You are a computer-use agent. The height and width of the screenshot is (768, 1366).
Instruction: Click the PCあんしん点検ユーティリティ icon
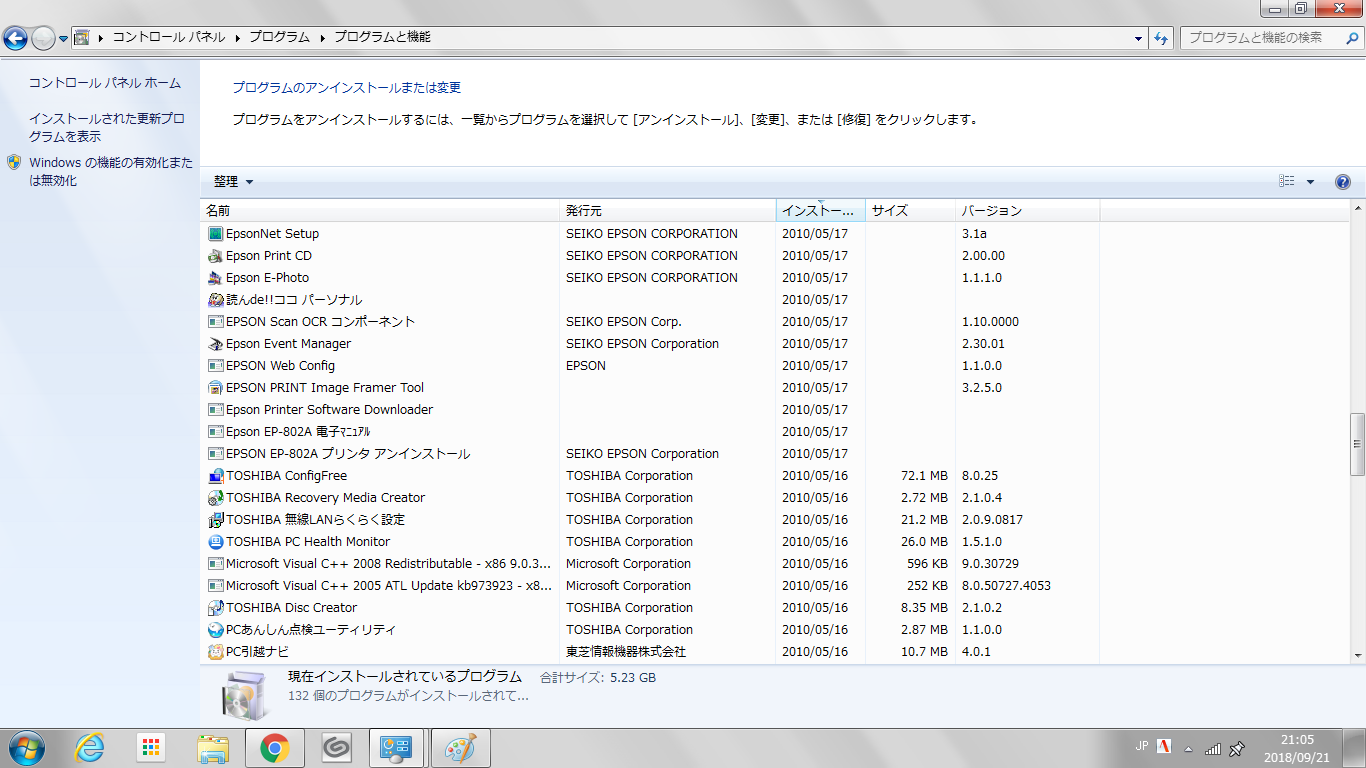click(x=215, y=630)
